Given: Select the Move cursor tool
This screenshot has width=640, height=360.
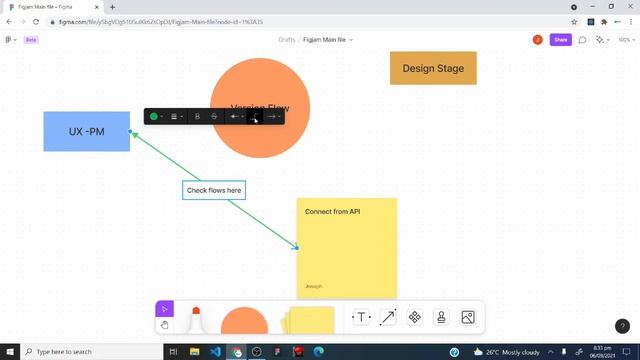Looking at the screenshot, I should pyautogui.click(x=164, y=309).
